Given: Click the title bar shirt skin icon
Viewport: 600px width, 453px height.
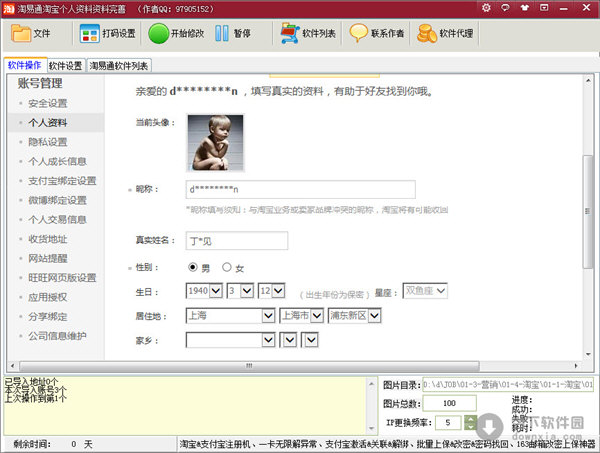Looking at the screenshot, I should pyautogui.click(x=525, y=8).
